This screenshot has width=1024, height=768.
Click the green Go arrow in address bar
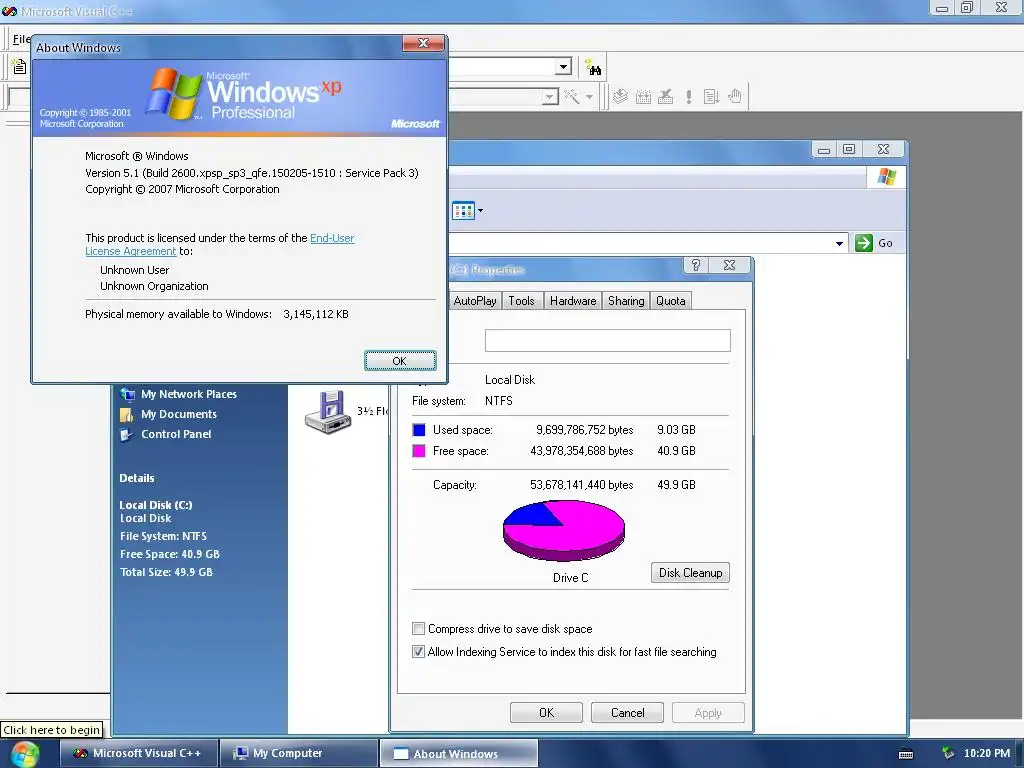(864, 243)
